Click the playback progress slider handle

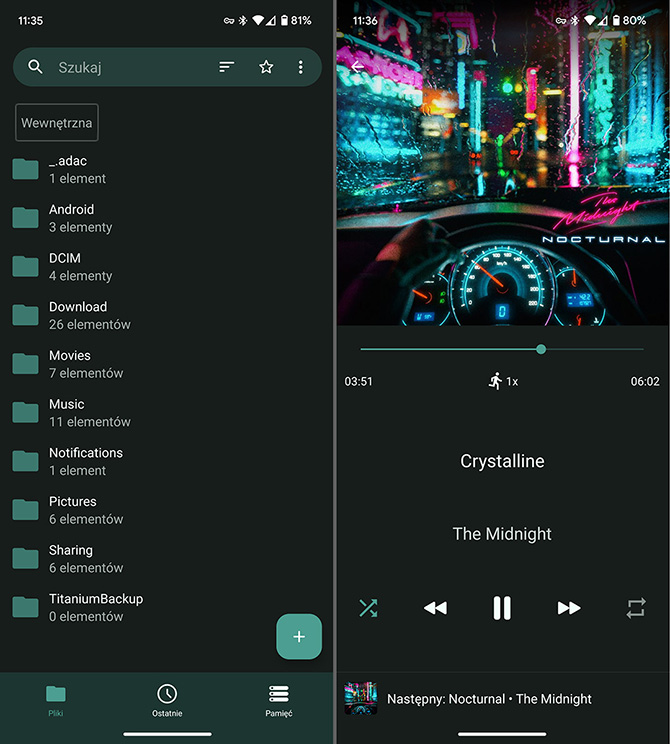point(541,349)
